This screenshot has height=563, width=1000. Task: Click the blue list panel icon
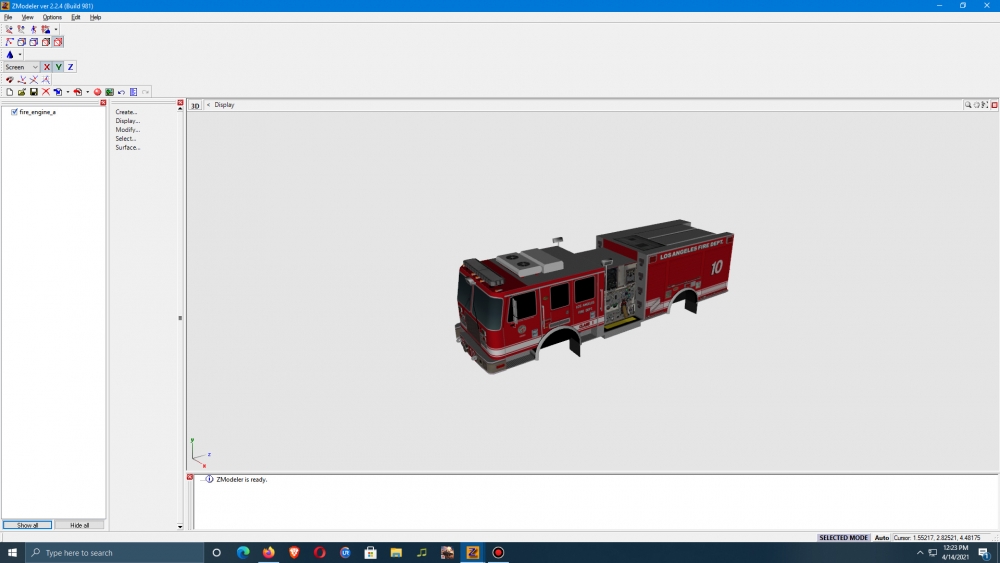pyautogui.click(x=133, y=92)
